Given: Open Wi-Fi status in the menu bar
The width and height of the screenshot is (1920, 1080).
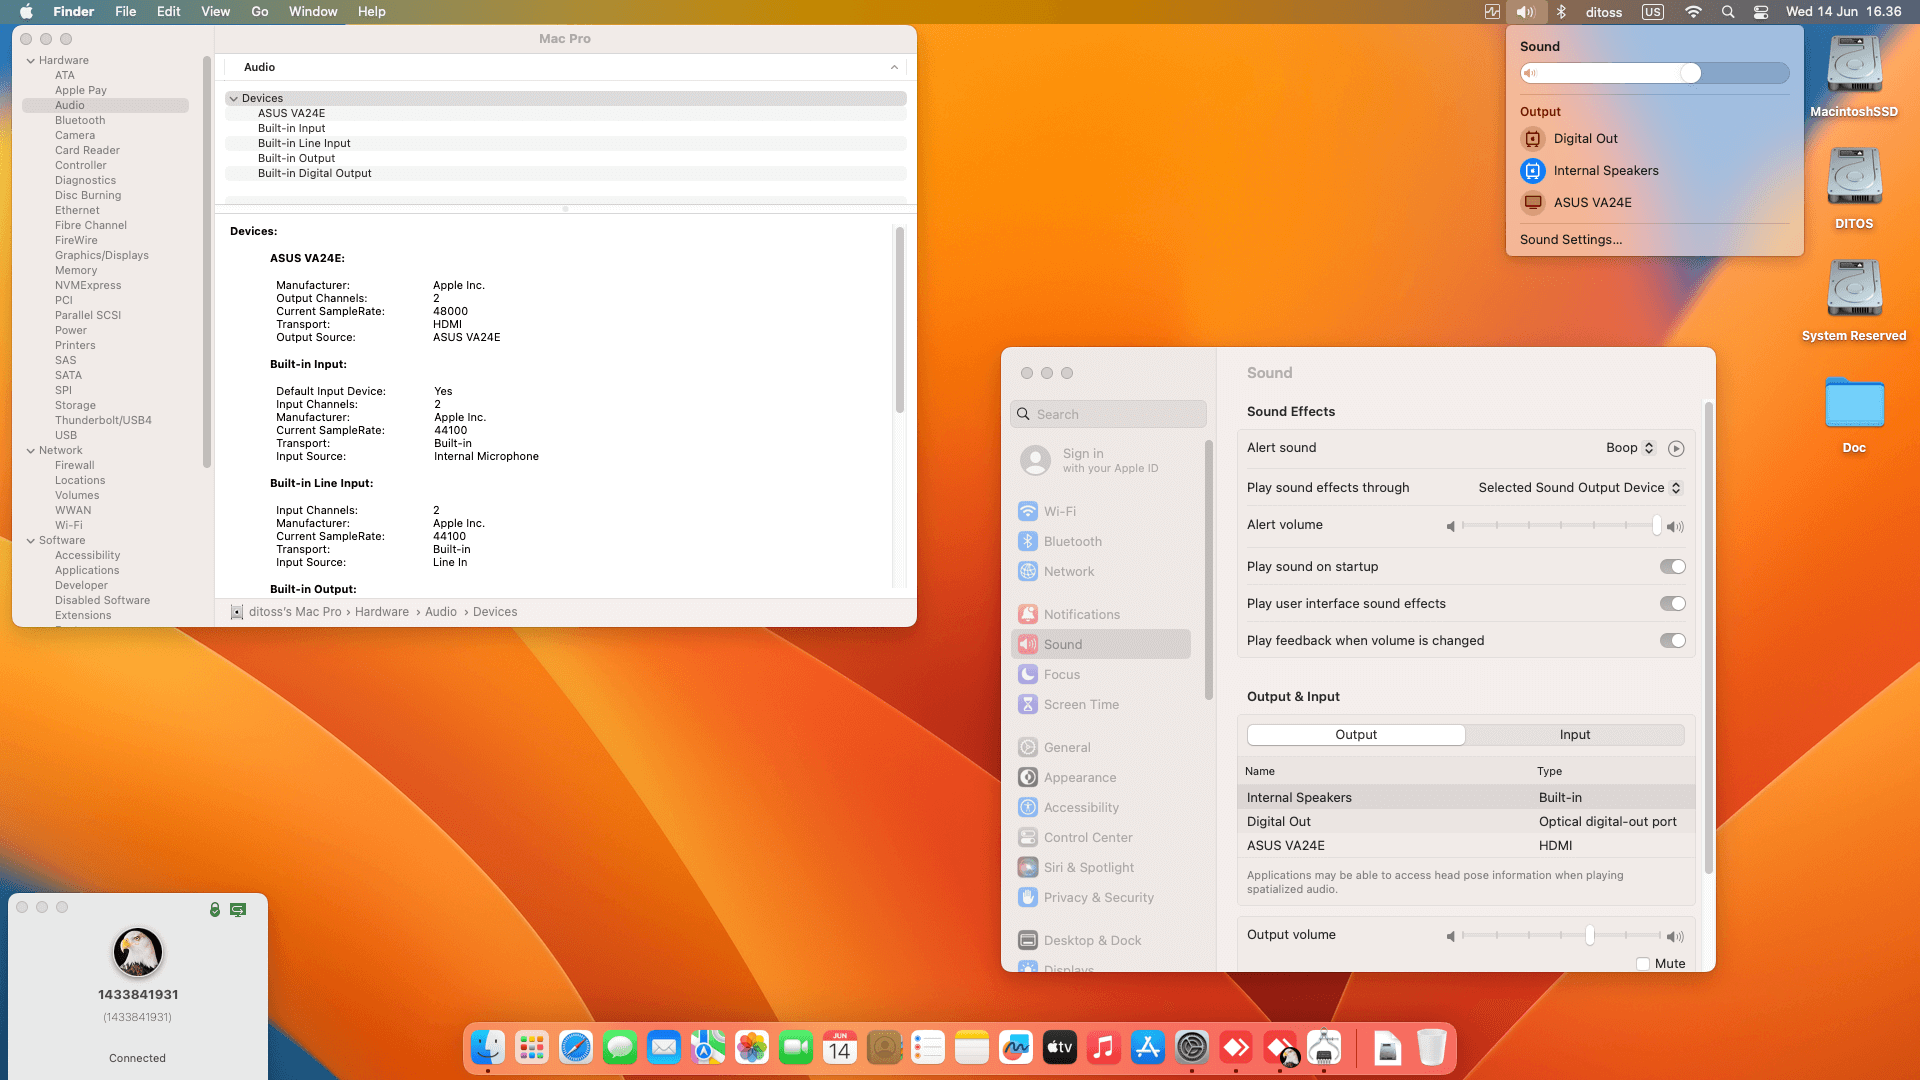Looking at the screenshot, I should (x=1693, y=12).
